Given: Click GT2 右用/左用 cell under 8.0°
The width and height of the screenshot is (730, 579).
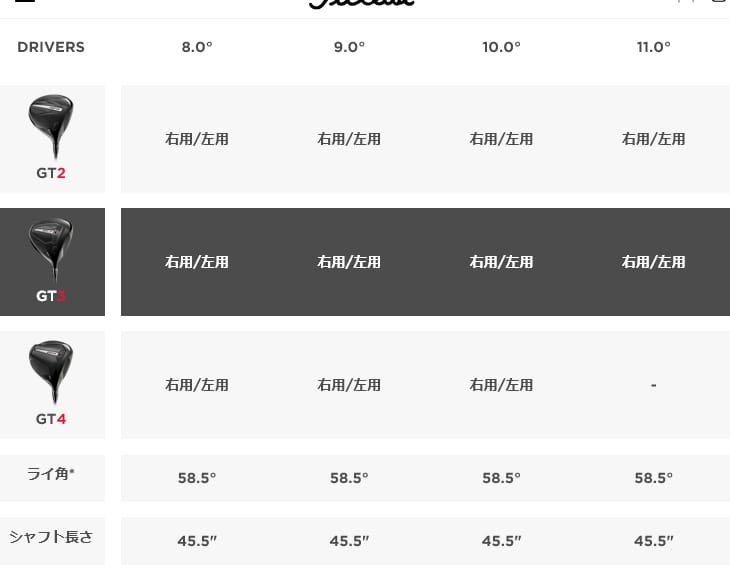Looking at the screenshot, I should pos(197,139).
